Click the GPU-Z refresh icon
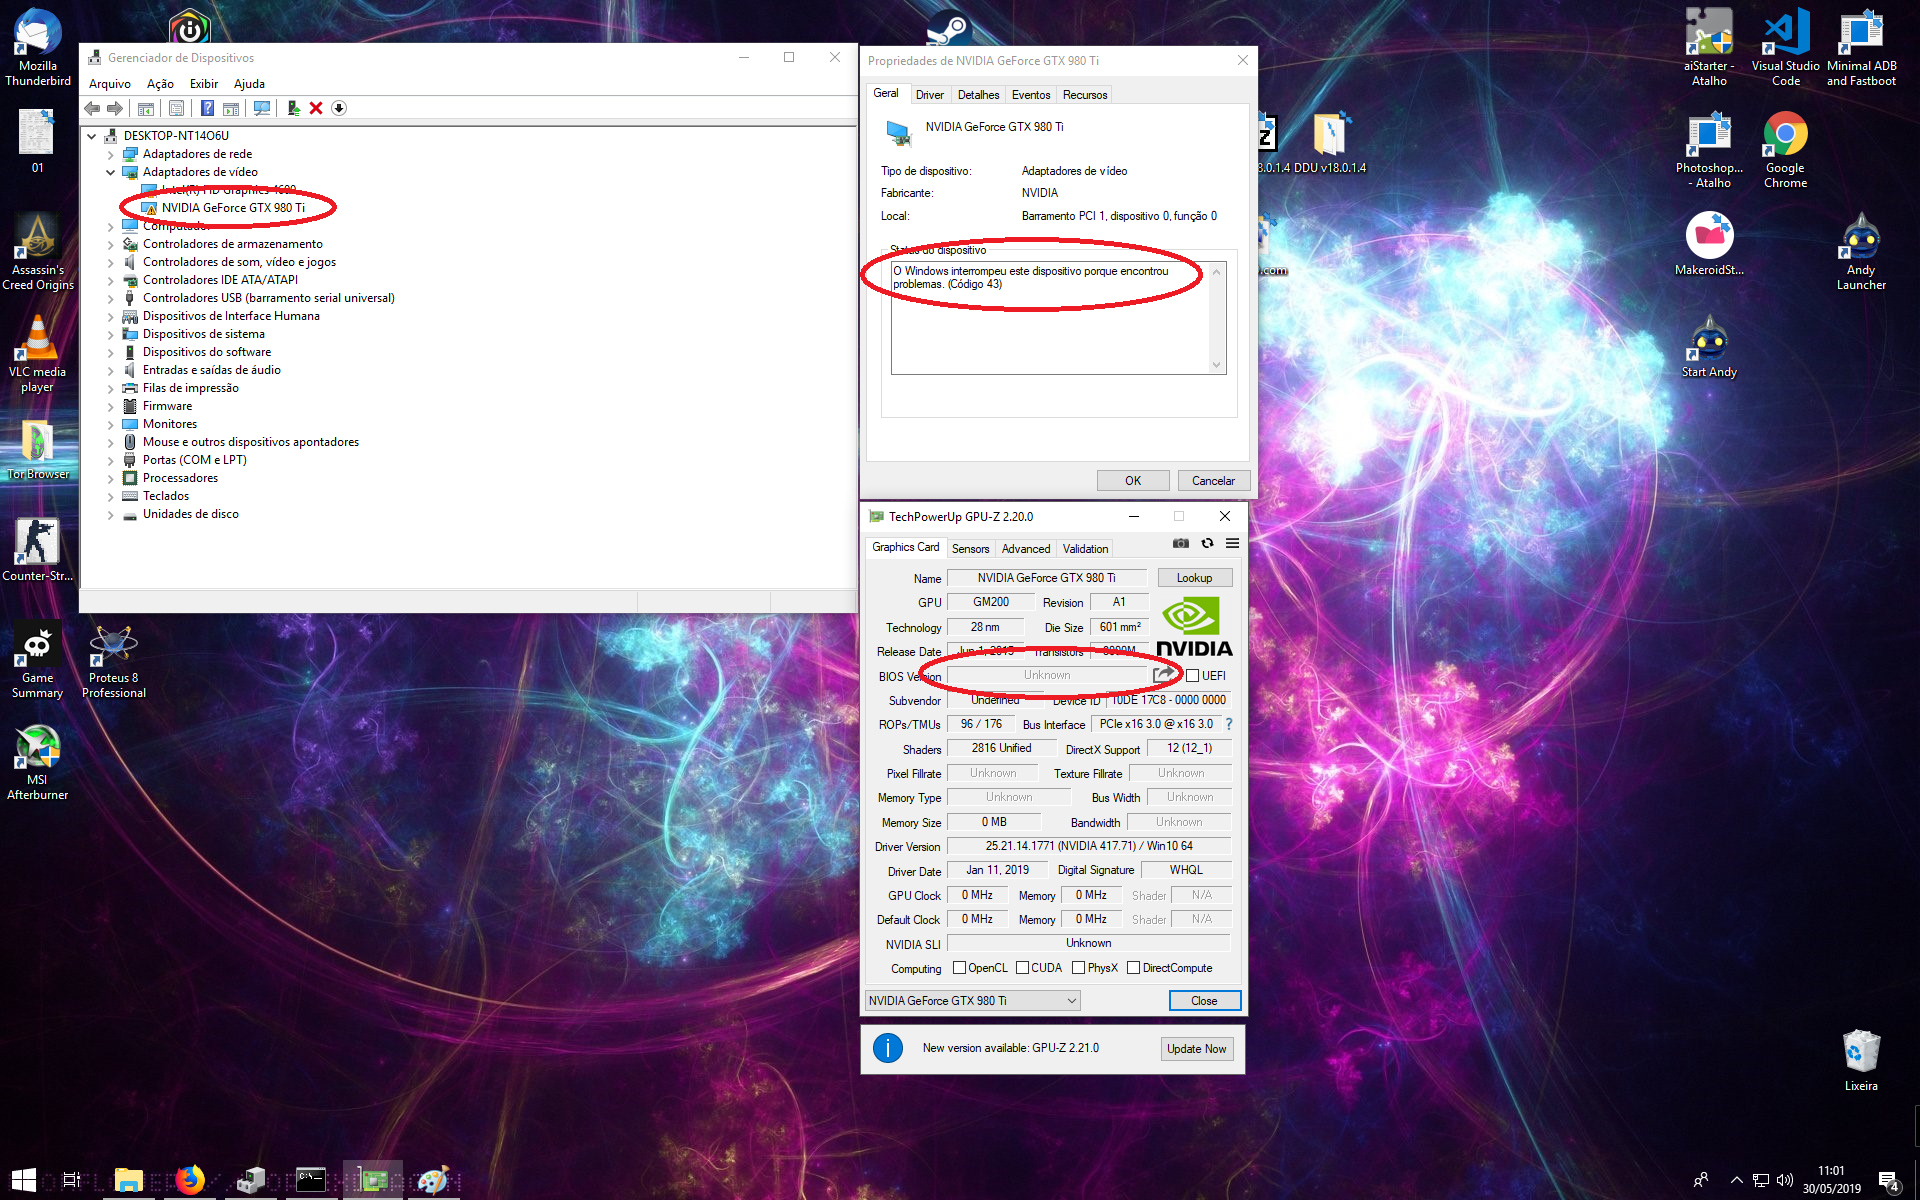 click(x=1207, y=543)
